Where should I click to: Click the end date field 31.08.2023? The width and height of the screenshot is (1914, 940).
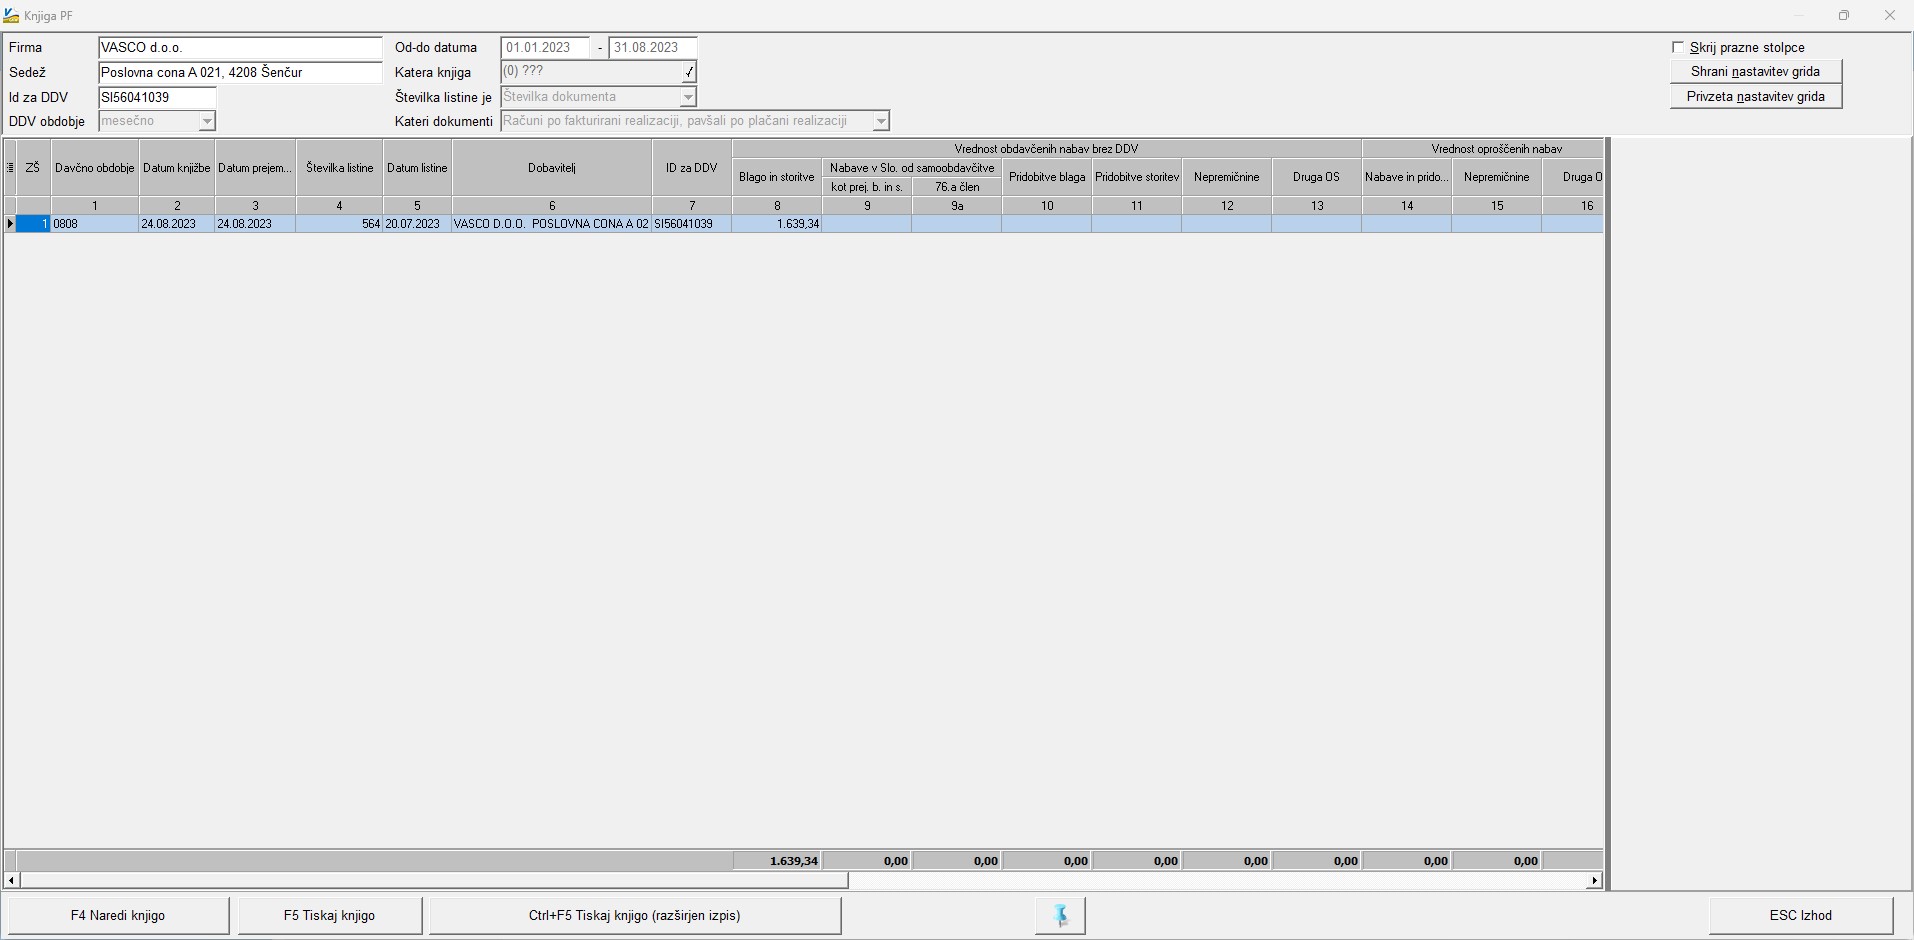[x=652, y=47]
